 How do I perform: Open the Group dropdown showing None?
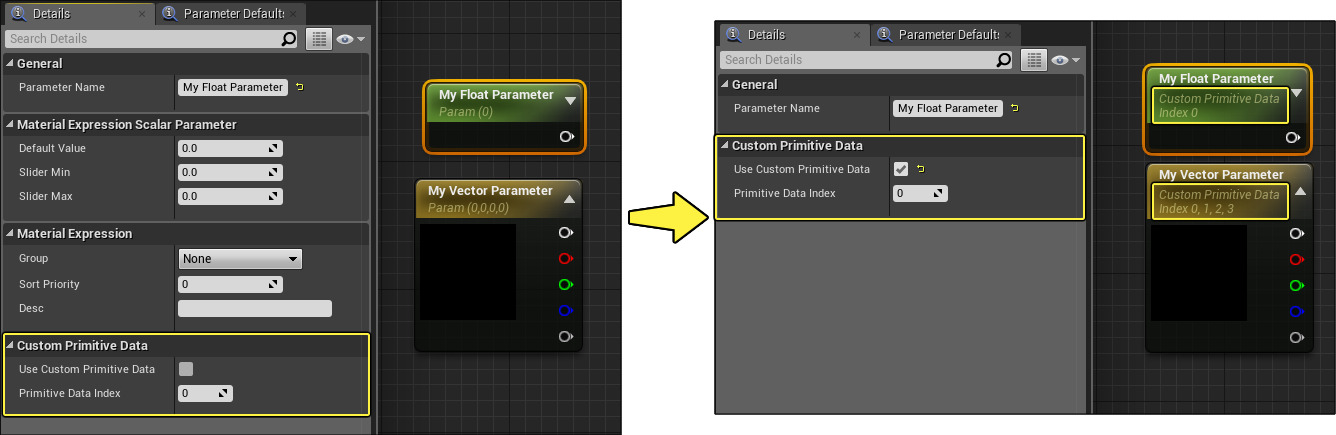(240, 259)
